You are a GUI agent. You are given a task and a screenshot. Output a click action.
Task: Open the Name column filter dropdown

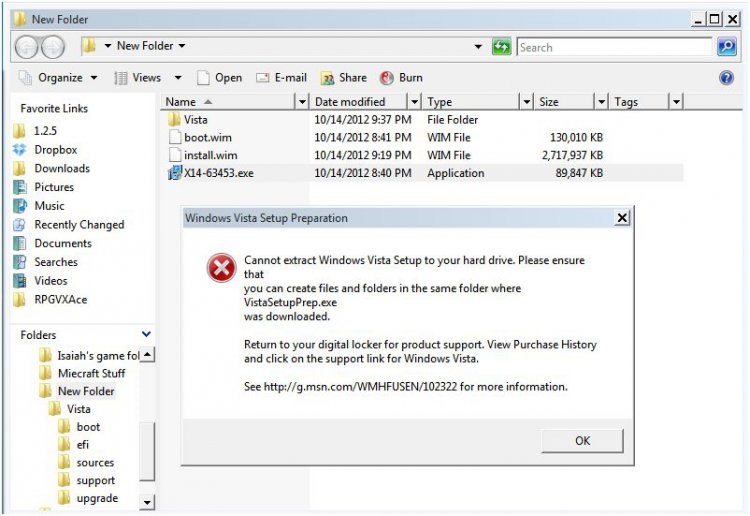(302, 102)
